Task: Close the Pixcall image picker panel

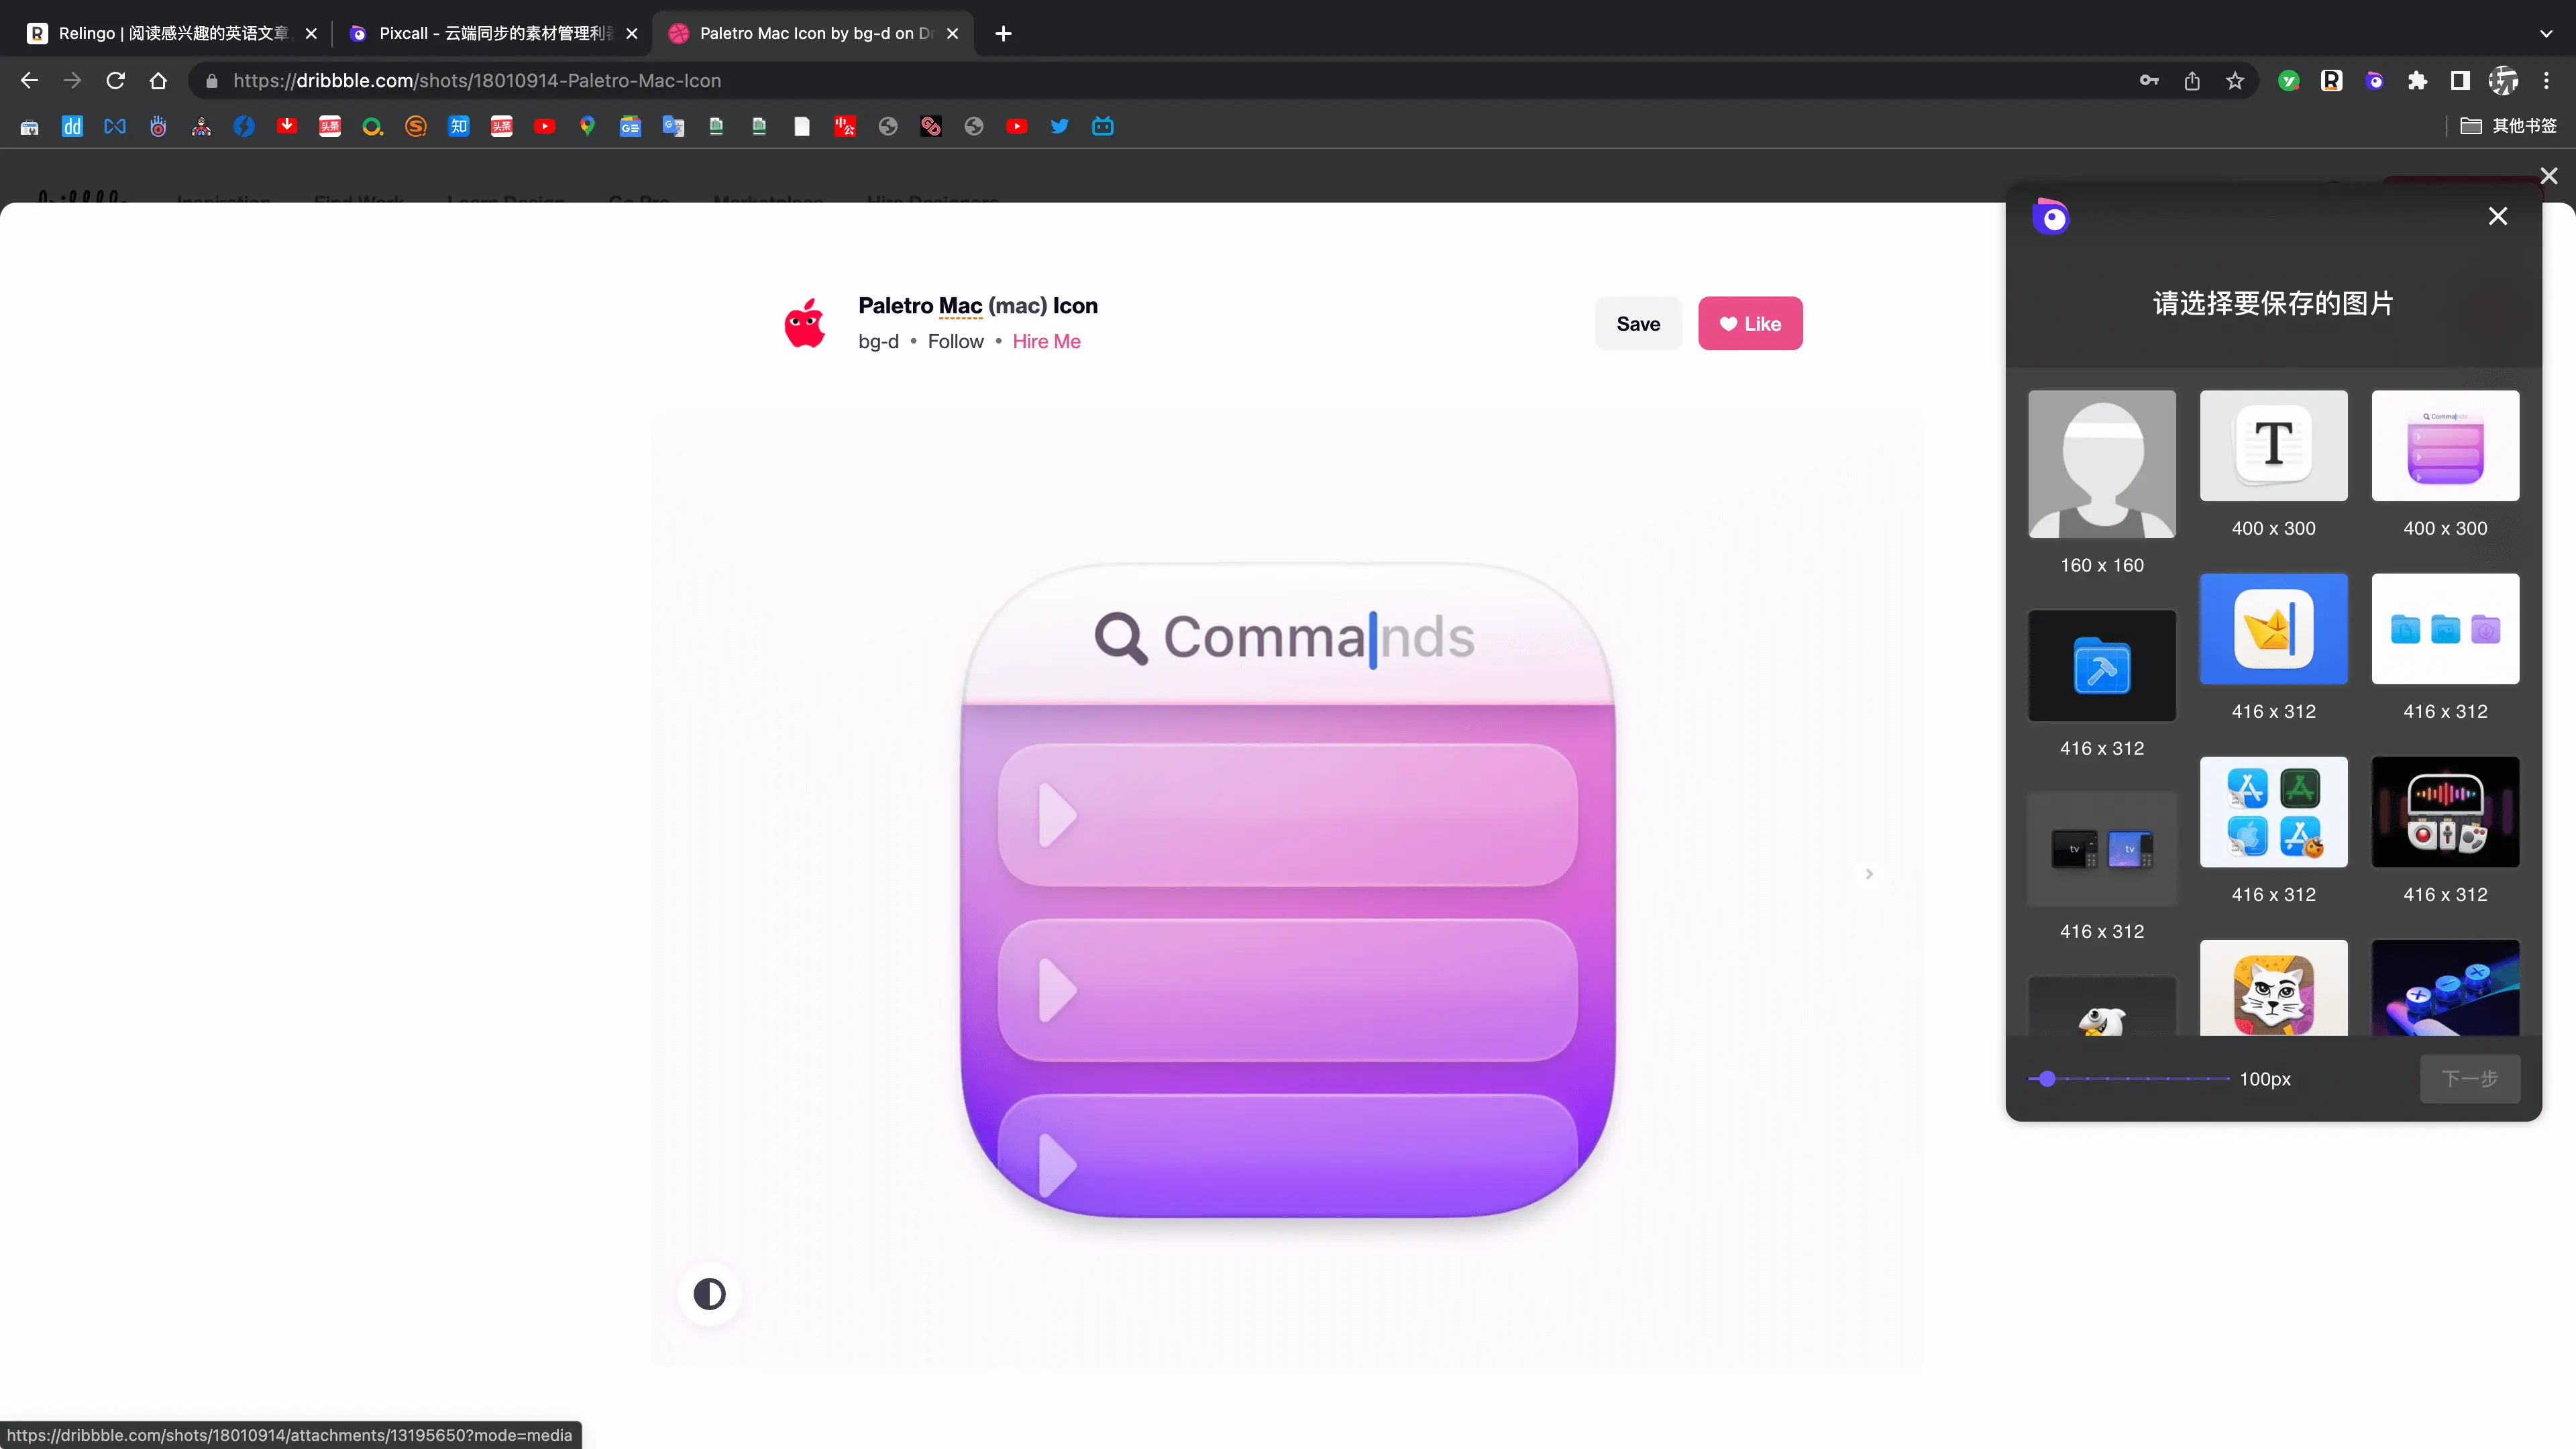Action: tap(2498, 216)
